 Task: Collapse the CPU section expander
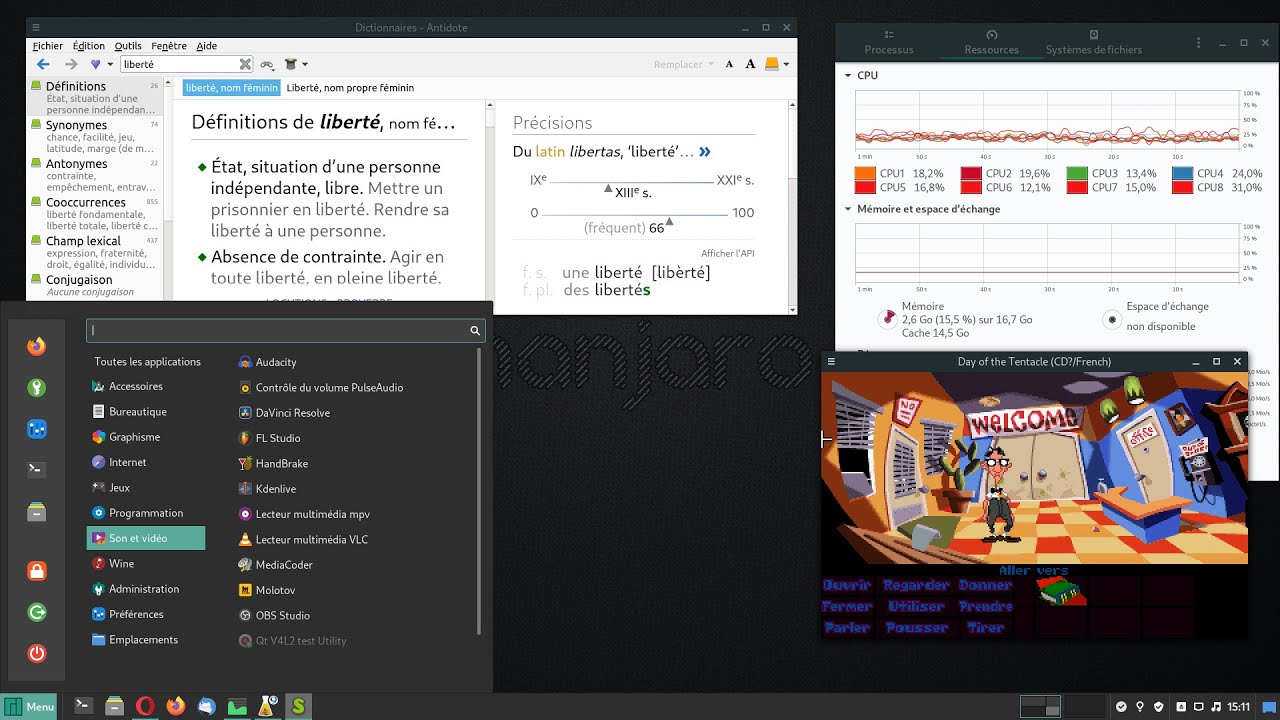coord(848,75)
